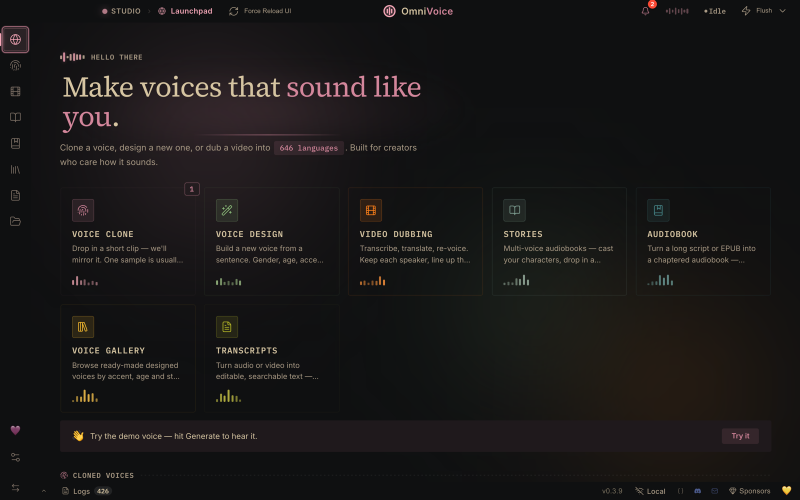Open Transcripts document icon in sidebar
Viewport: 800px width, 500px height.
[x=15, y=195]
